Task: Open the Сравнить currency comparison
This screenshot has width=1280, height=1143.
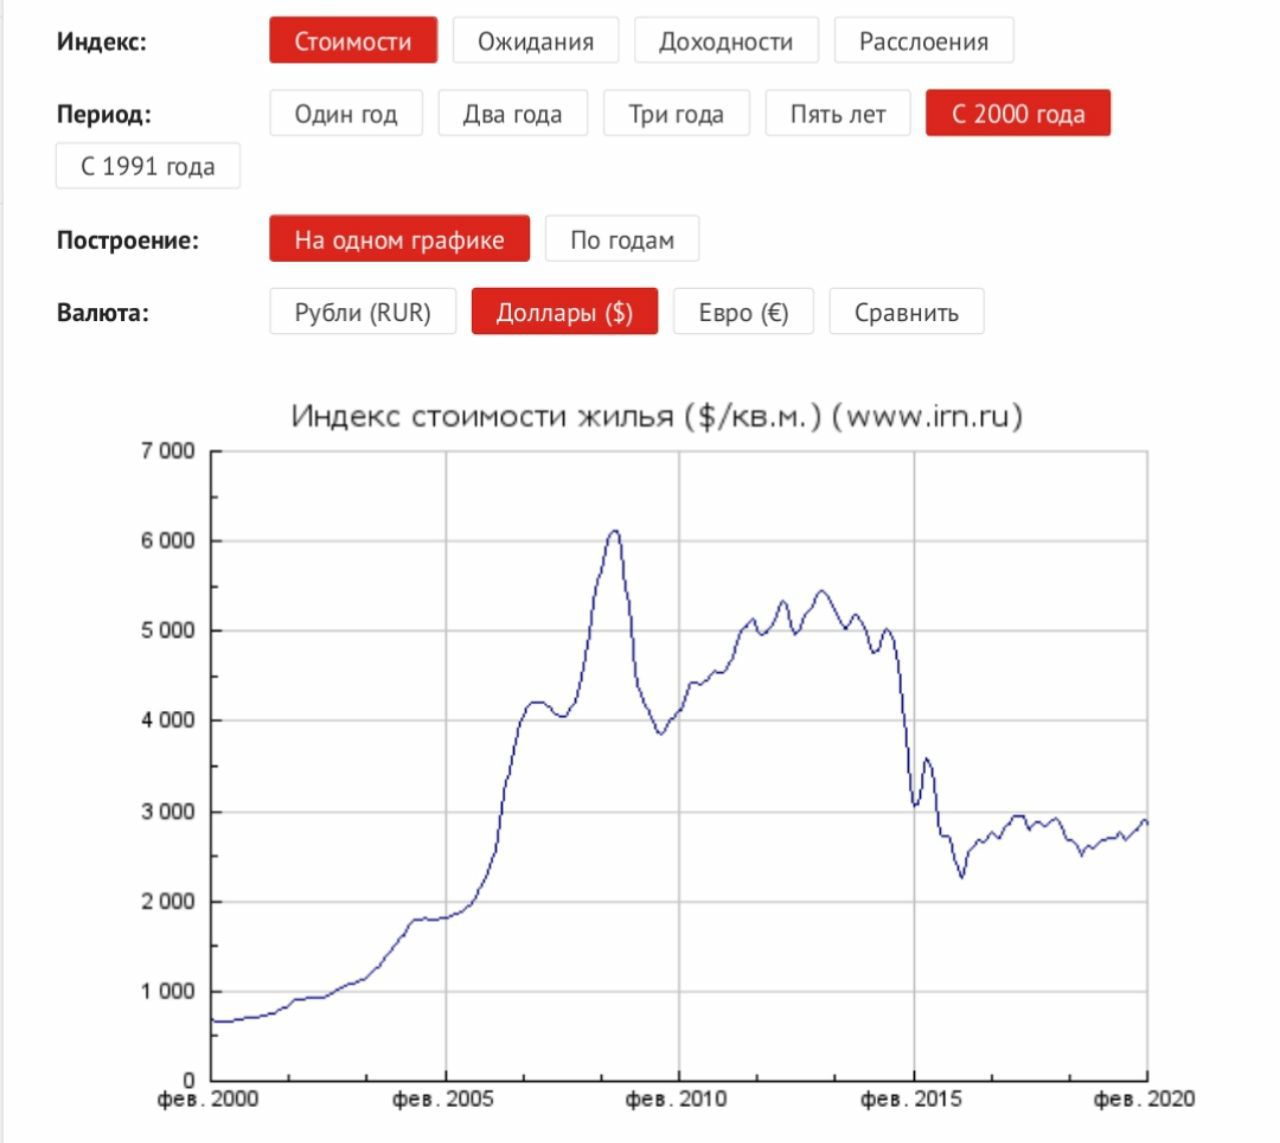Action: click(x=907, y=311)
